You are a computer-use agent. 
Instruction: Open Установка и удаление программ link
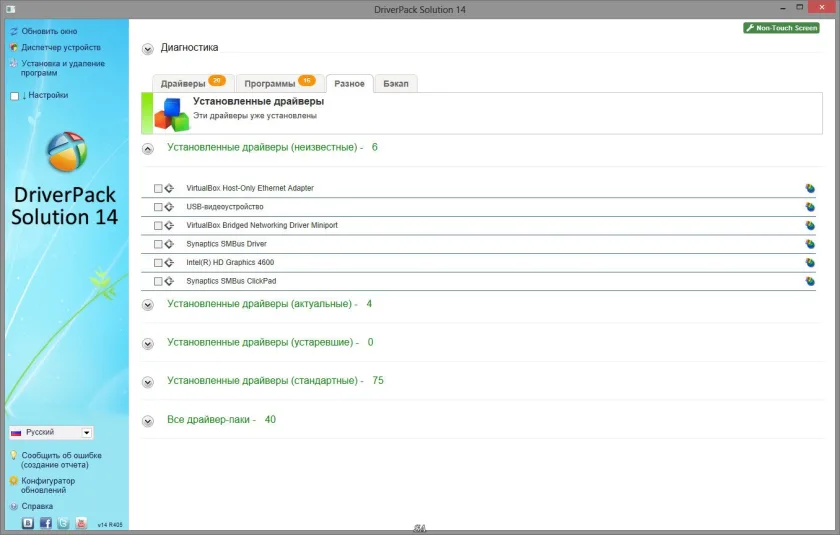pos(63,68)
